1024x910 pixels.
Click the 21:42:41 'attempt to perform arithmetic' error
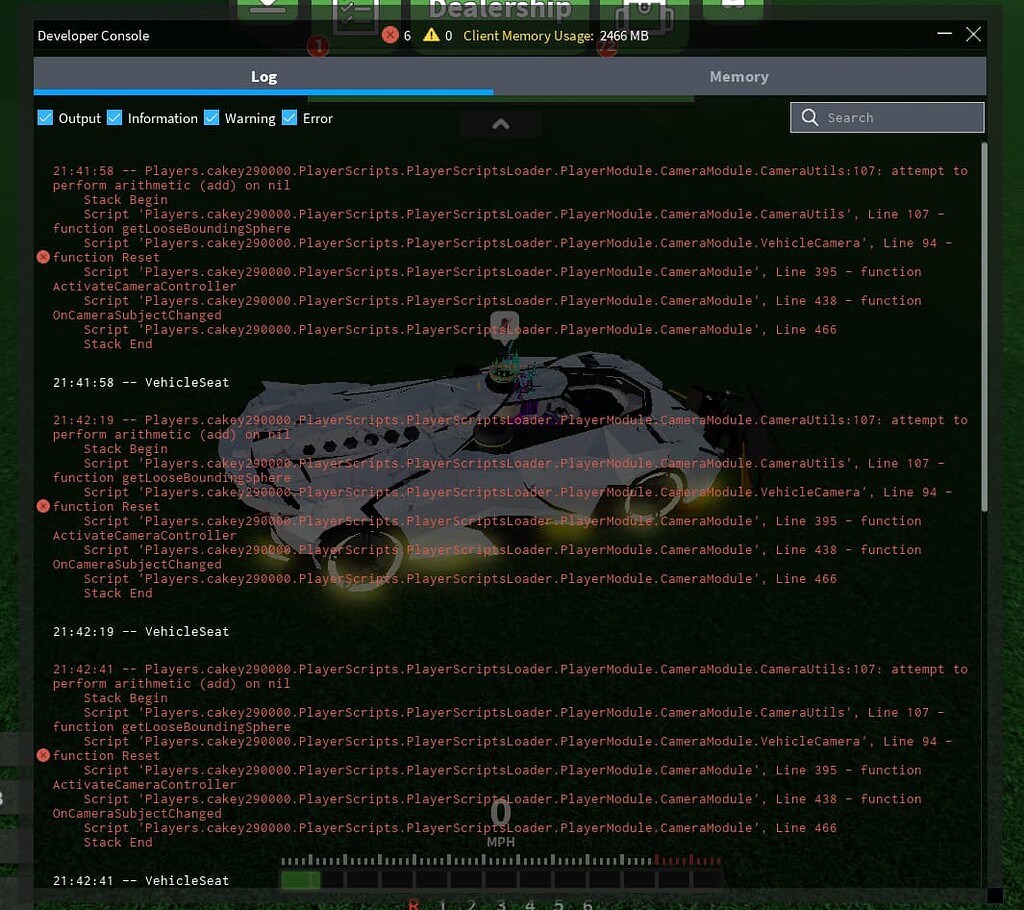(510, 676)
